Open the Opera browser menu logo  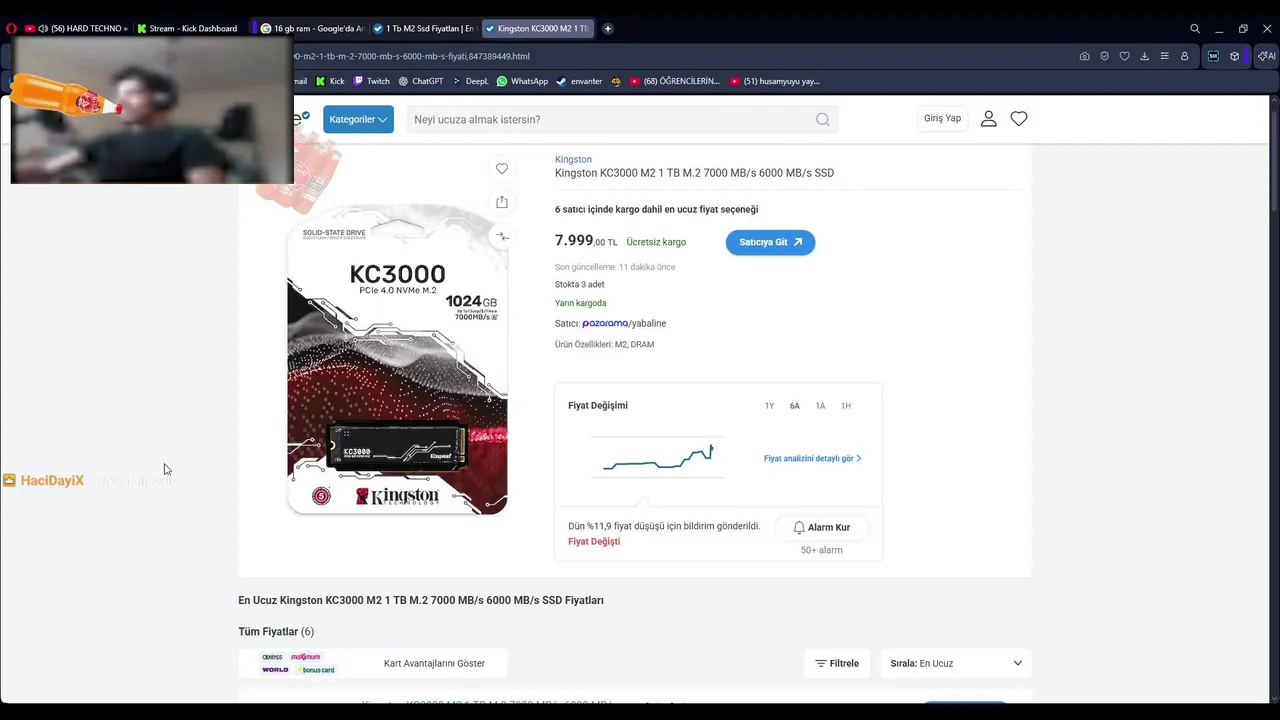(x=10, y=29)
